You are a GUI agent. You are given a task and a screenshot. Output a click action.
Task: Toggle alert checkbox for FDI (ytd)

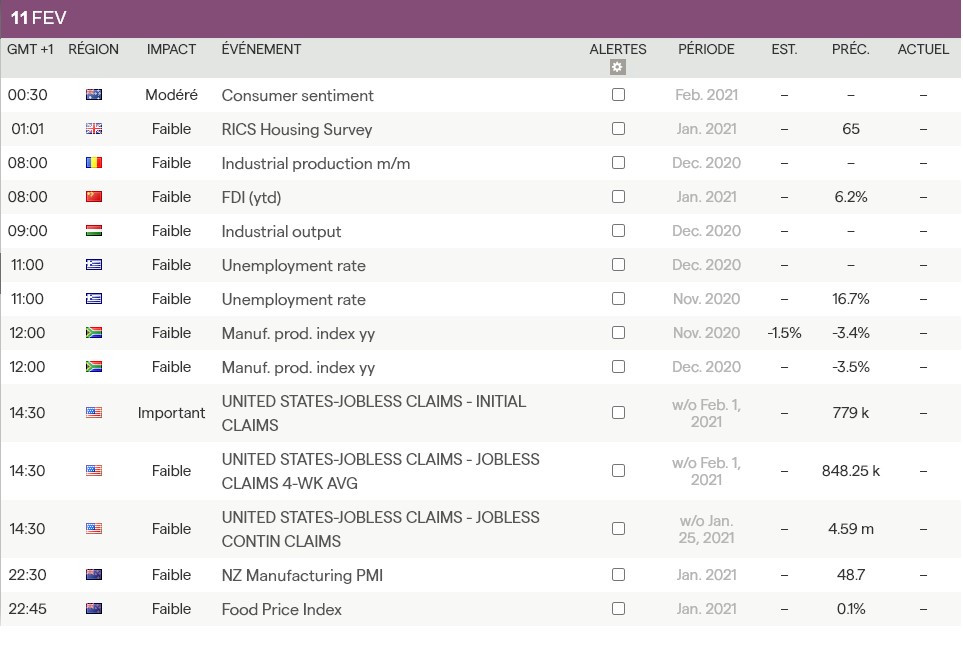point(618,197)
